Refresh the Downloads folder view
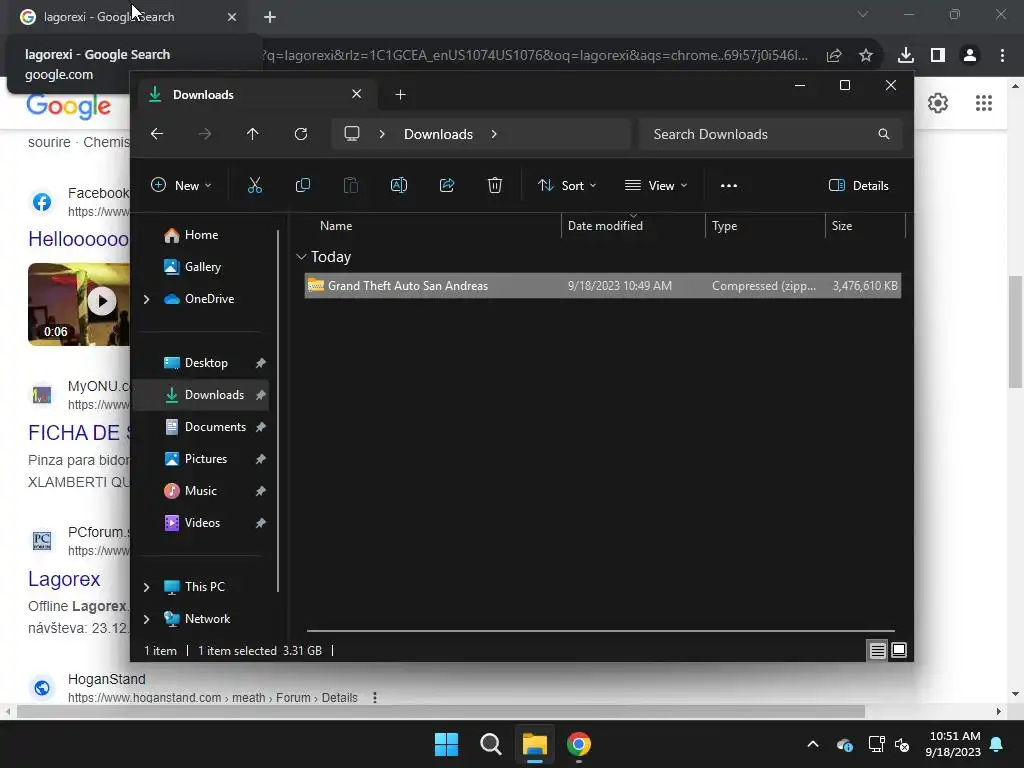Image resolution: width=1024 pixels, height=768 pixels. pos(301,134)
